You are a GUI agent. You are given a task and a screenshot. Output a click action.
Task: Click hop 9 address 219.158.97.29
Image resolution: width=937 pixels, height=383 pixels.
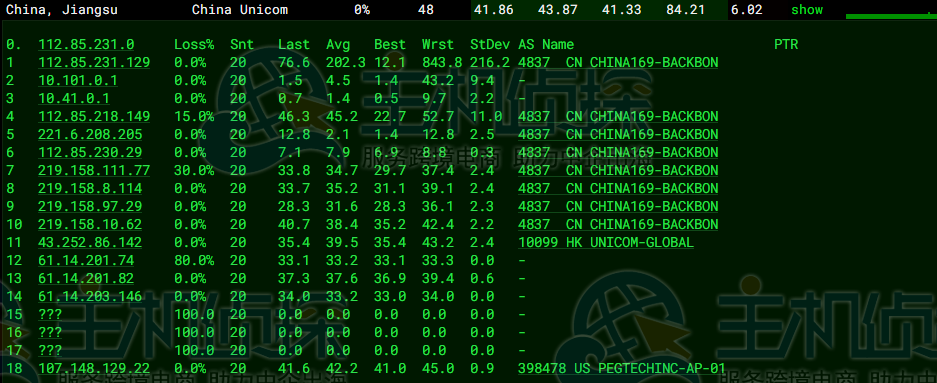point(90,206)
